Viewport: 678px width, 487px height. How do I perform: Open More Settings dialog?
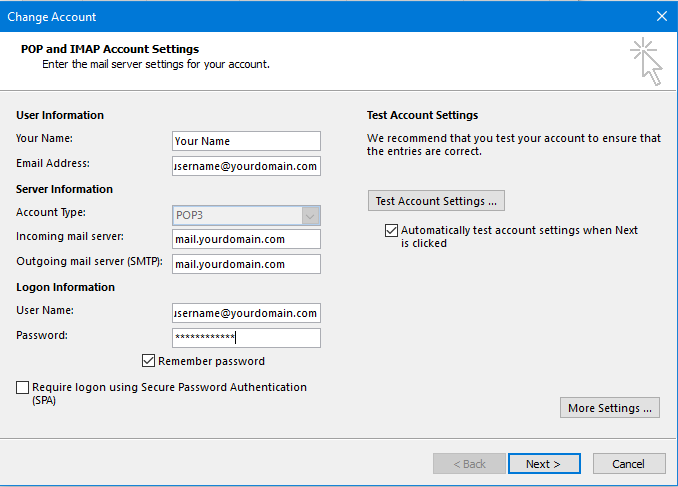pyautogui.click(x=610, y=407)
